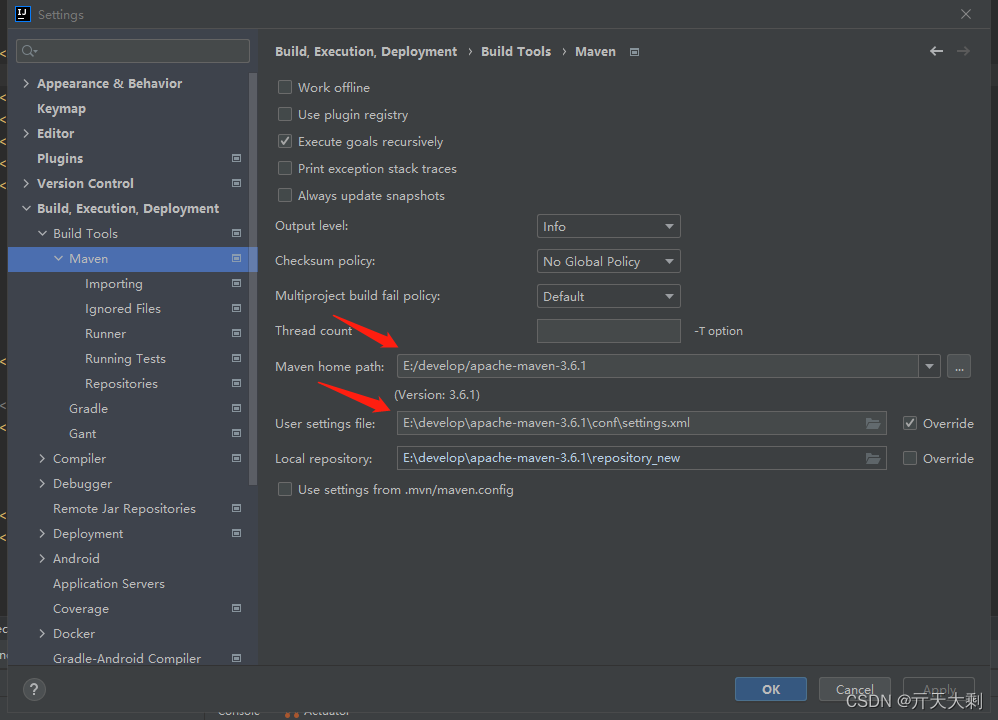998x720 pixels.
Task: Browse folder icon for Local repository
Action: tap(873, 458)
